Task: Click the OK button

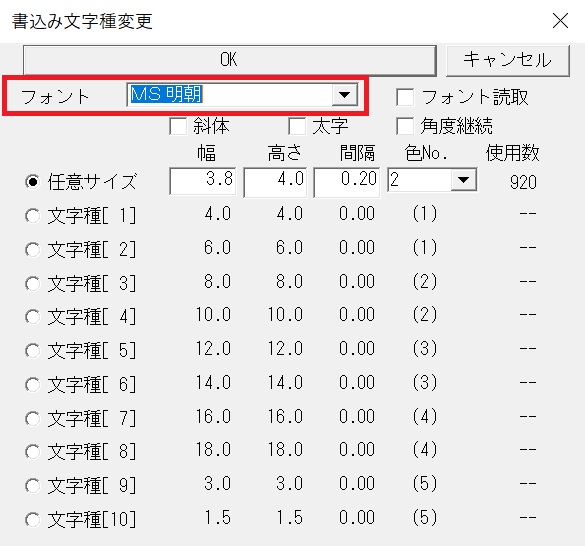Action: coord(229,60)
